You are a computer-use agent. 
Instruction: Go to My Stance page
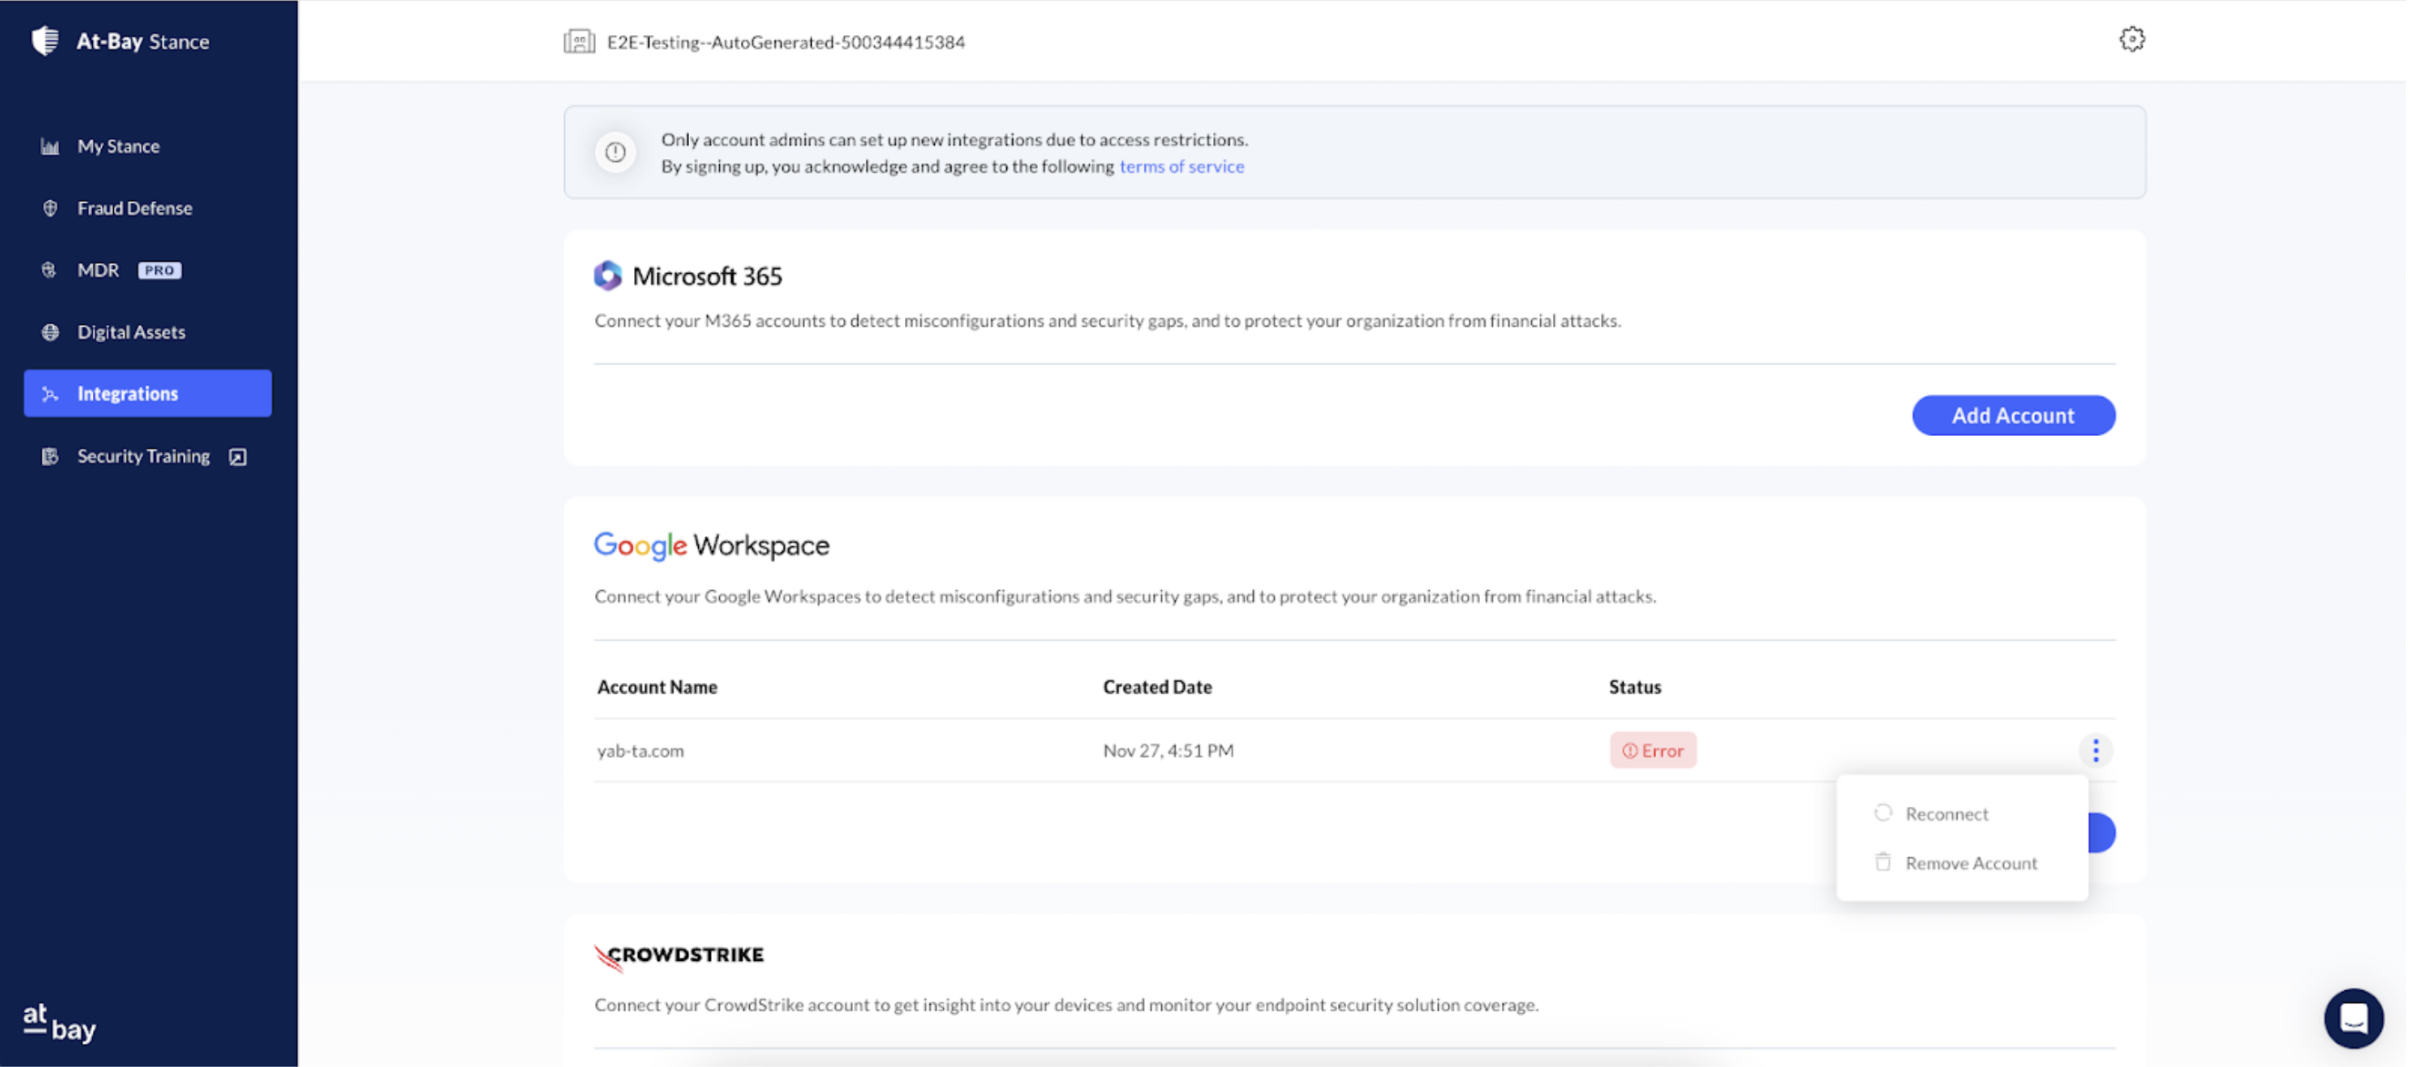coord(118,146)
